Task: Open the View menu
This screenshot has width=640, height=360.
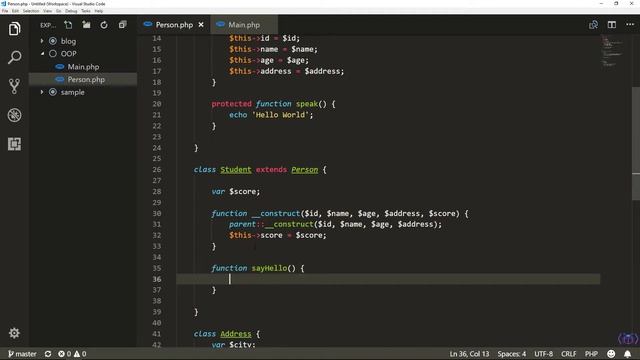Action: 47,11
